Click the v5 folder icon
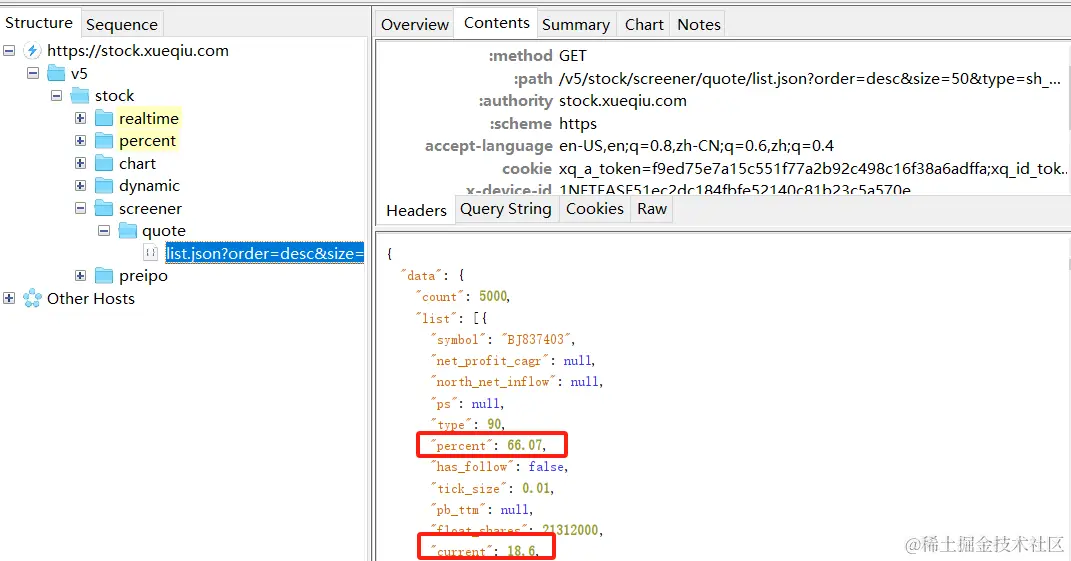Image resolution: width=1071 pixels, height=561 pixels. 56,73
